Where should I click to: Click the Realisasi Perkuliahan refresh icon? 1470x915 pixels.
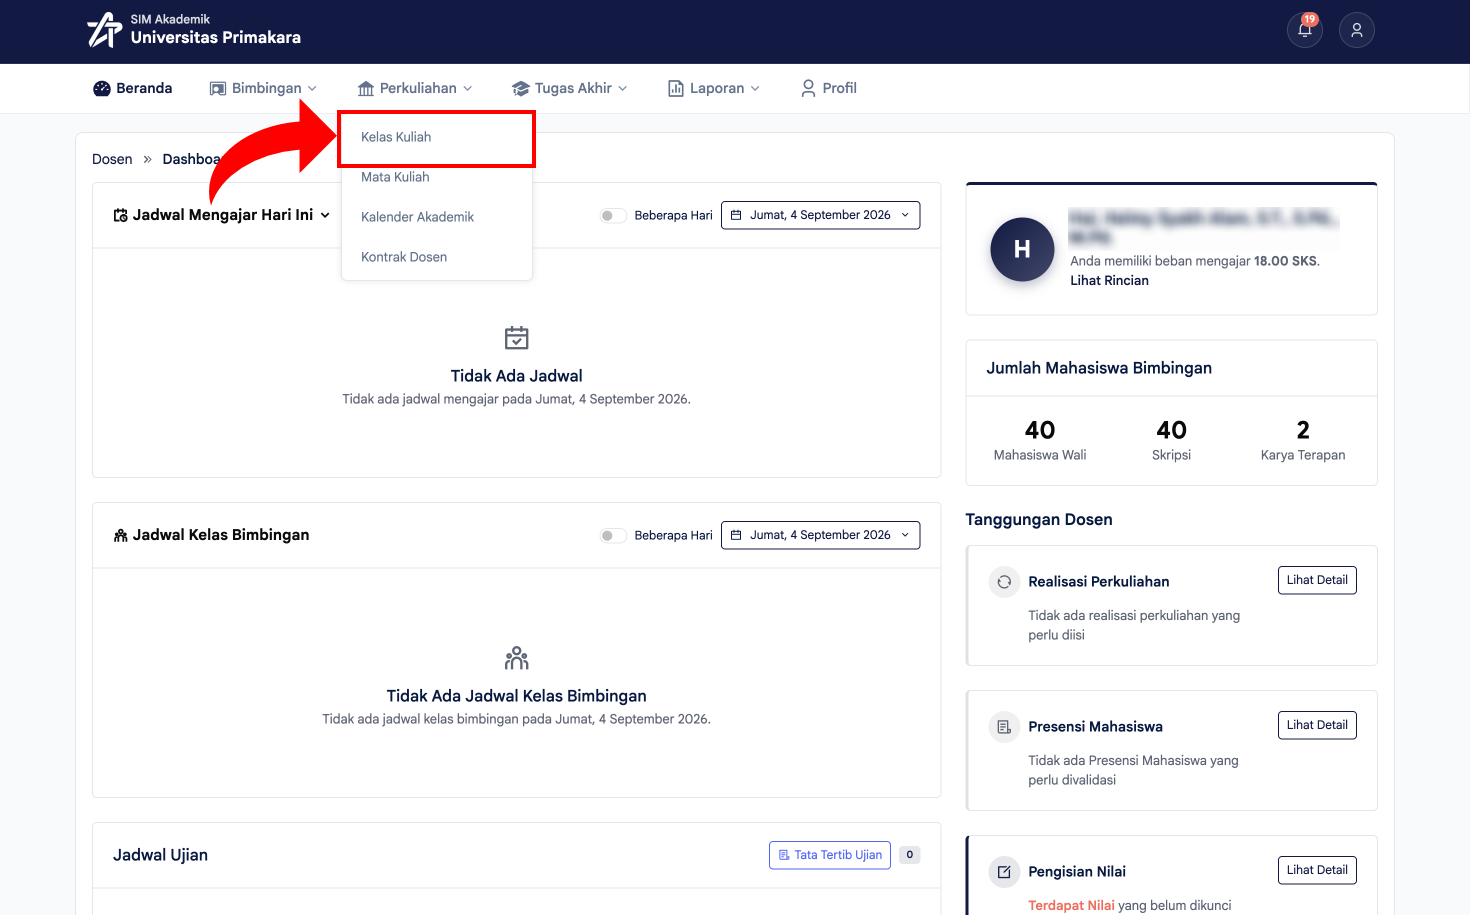[1004, 582]
